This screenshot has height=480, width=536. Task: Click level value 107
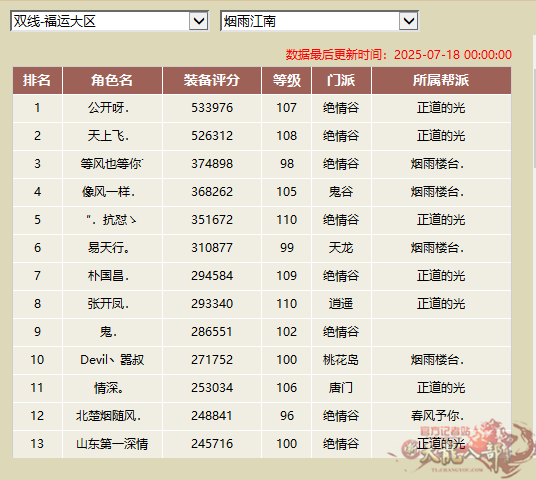(x=286, y=108)
